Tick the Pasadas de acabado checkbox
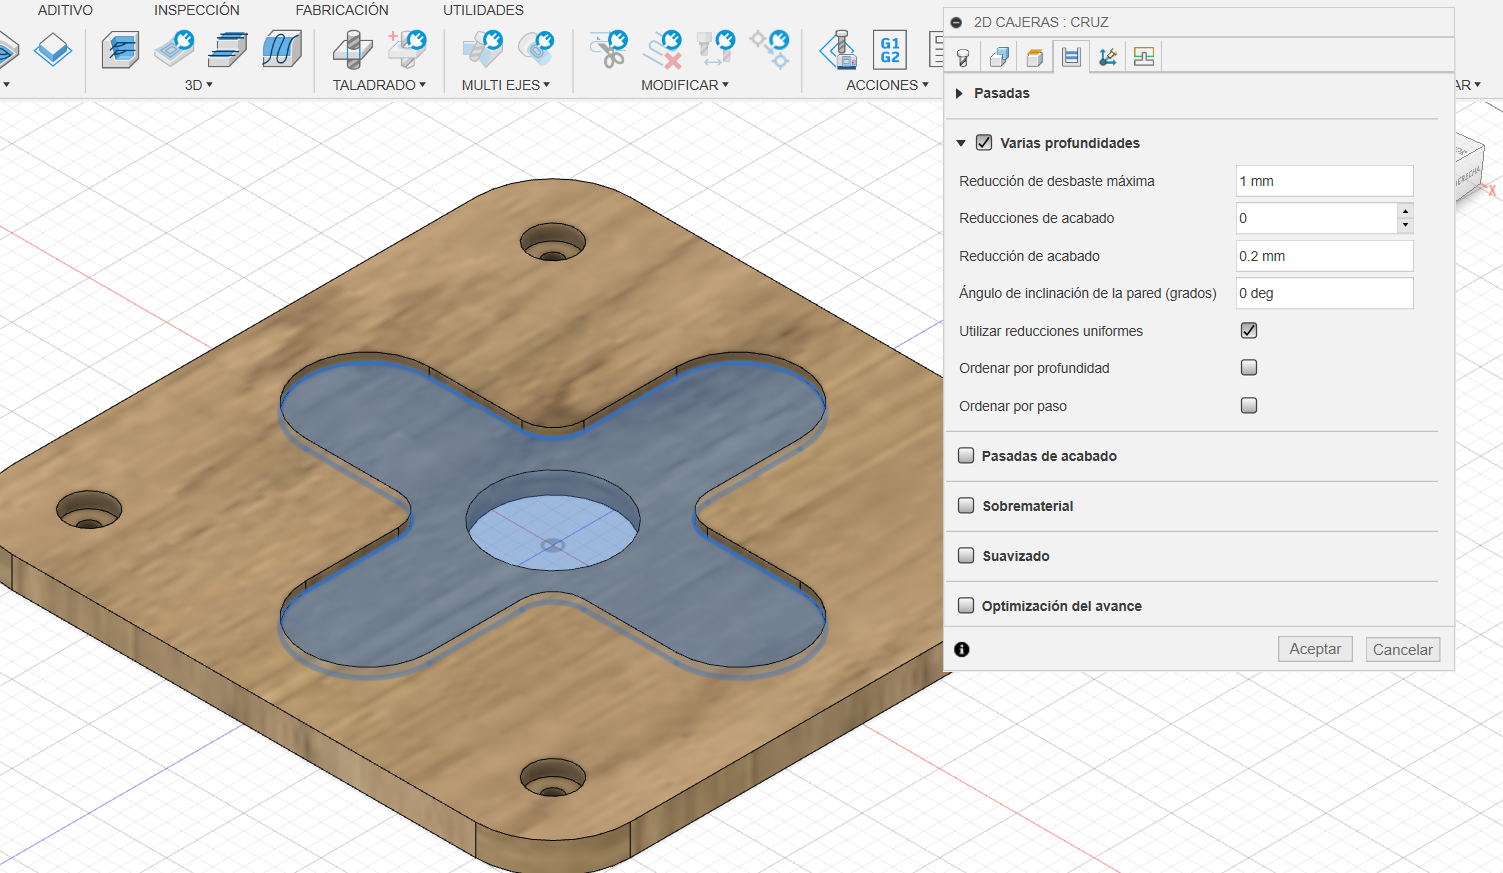Viewport: 1503px width, 873px height. pos(966,455)
